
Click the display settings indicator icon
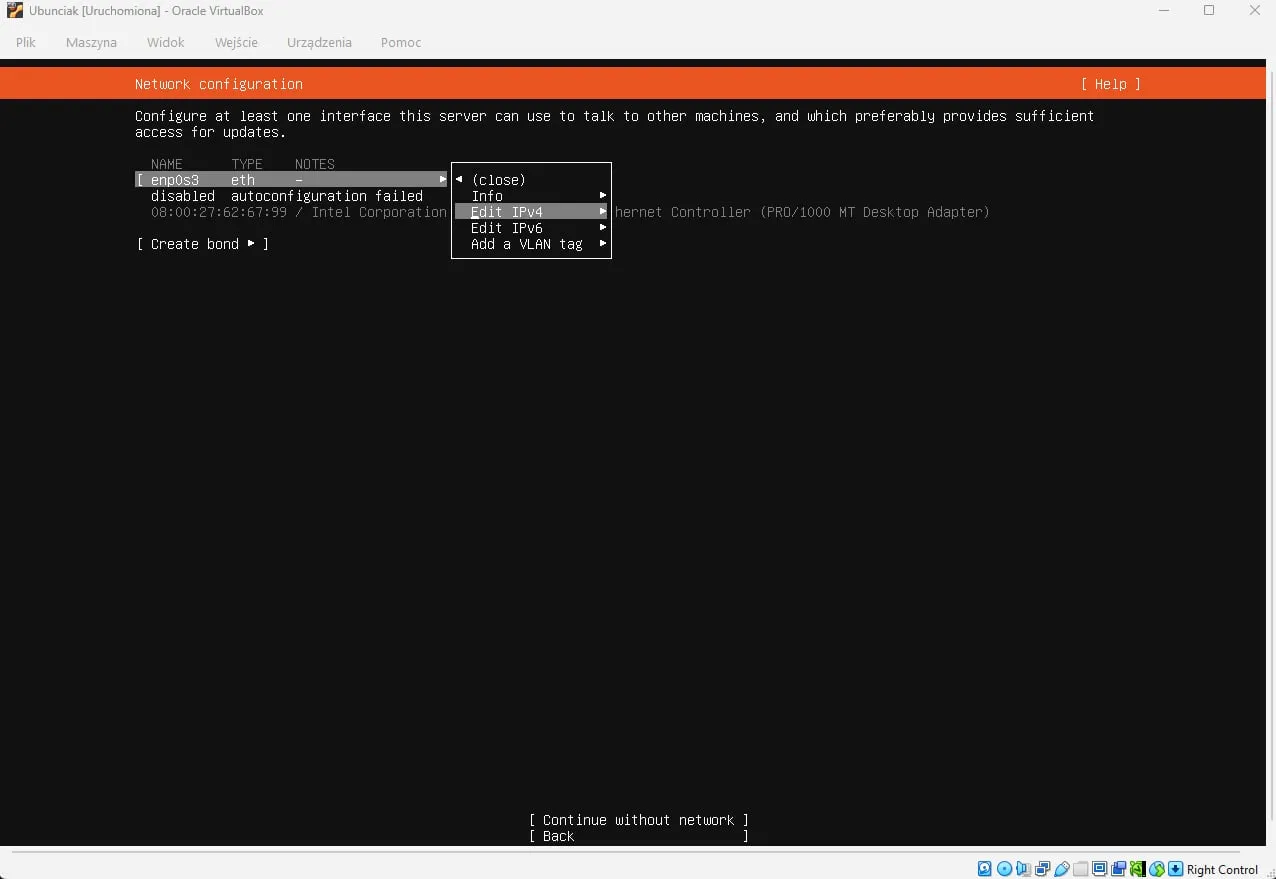[1099, 869]
